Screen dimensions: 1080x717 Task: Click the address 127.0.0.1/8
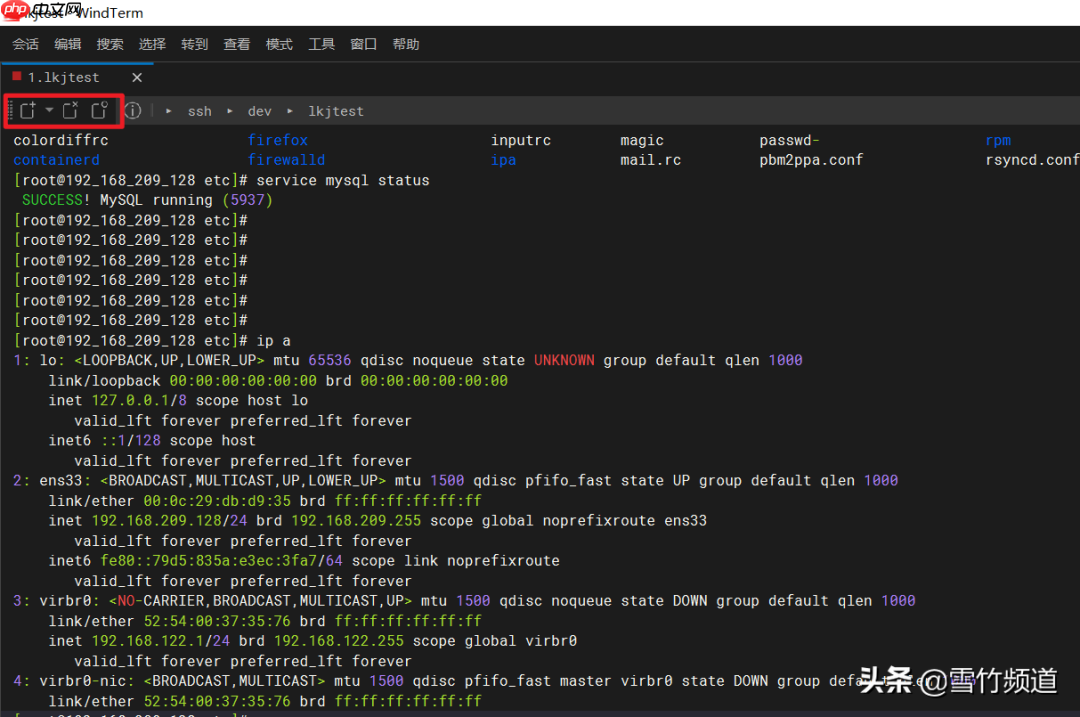pyautogui.click(x=139, y=400)
